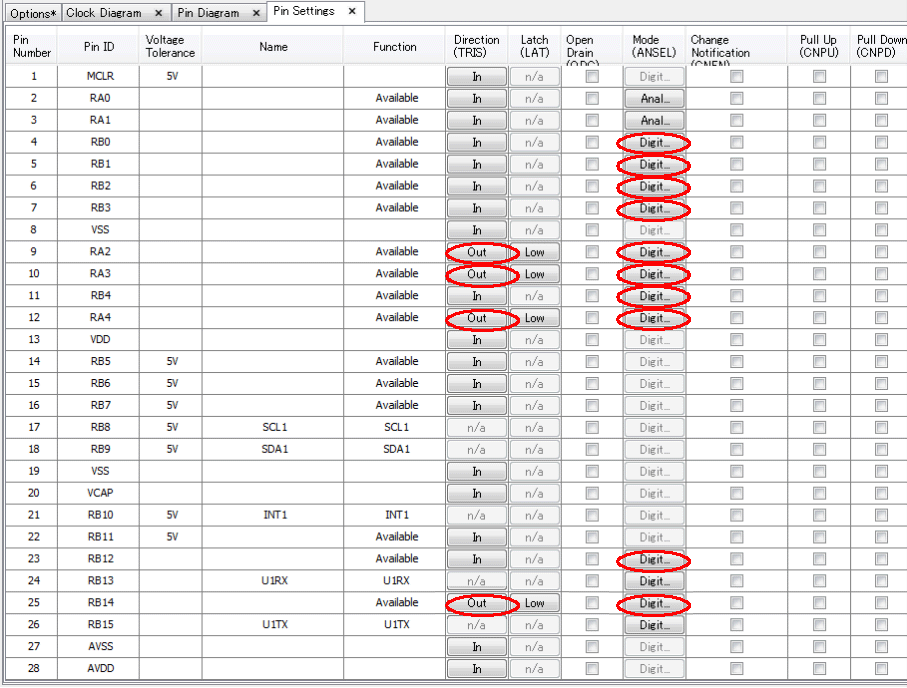Click the Name cell for RA4

pos(272,318)
